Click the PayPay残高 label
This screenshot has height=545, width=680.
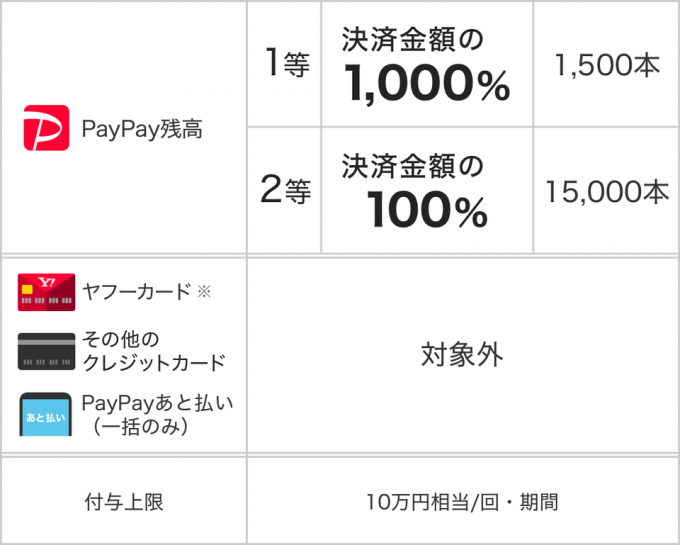[142, 129]
